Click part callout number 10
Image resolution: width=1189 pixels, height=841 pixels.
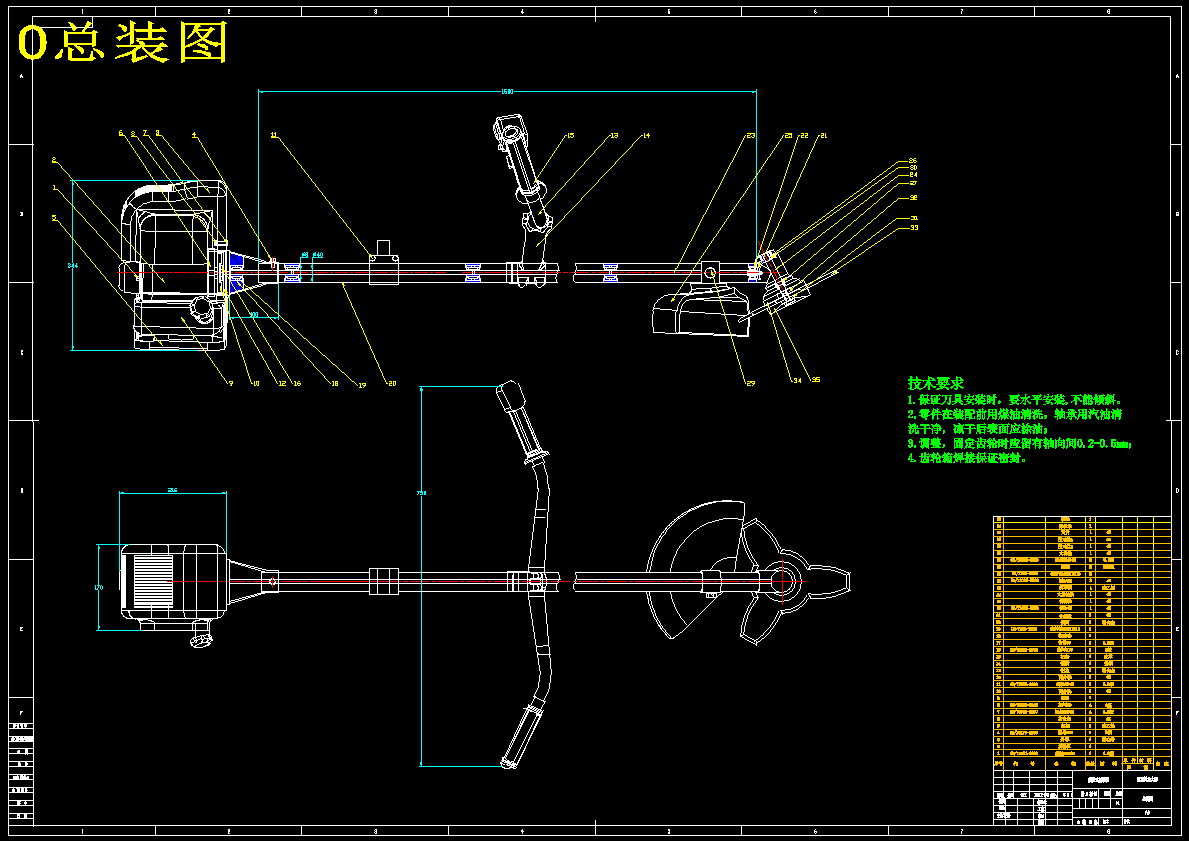pos(256,384)
